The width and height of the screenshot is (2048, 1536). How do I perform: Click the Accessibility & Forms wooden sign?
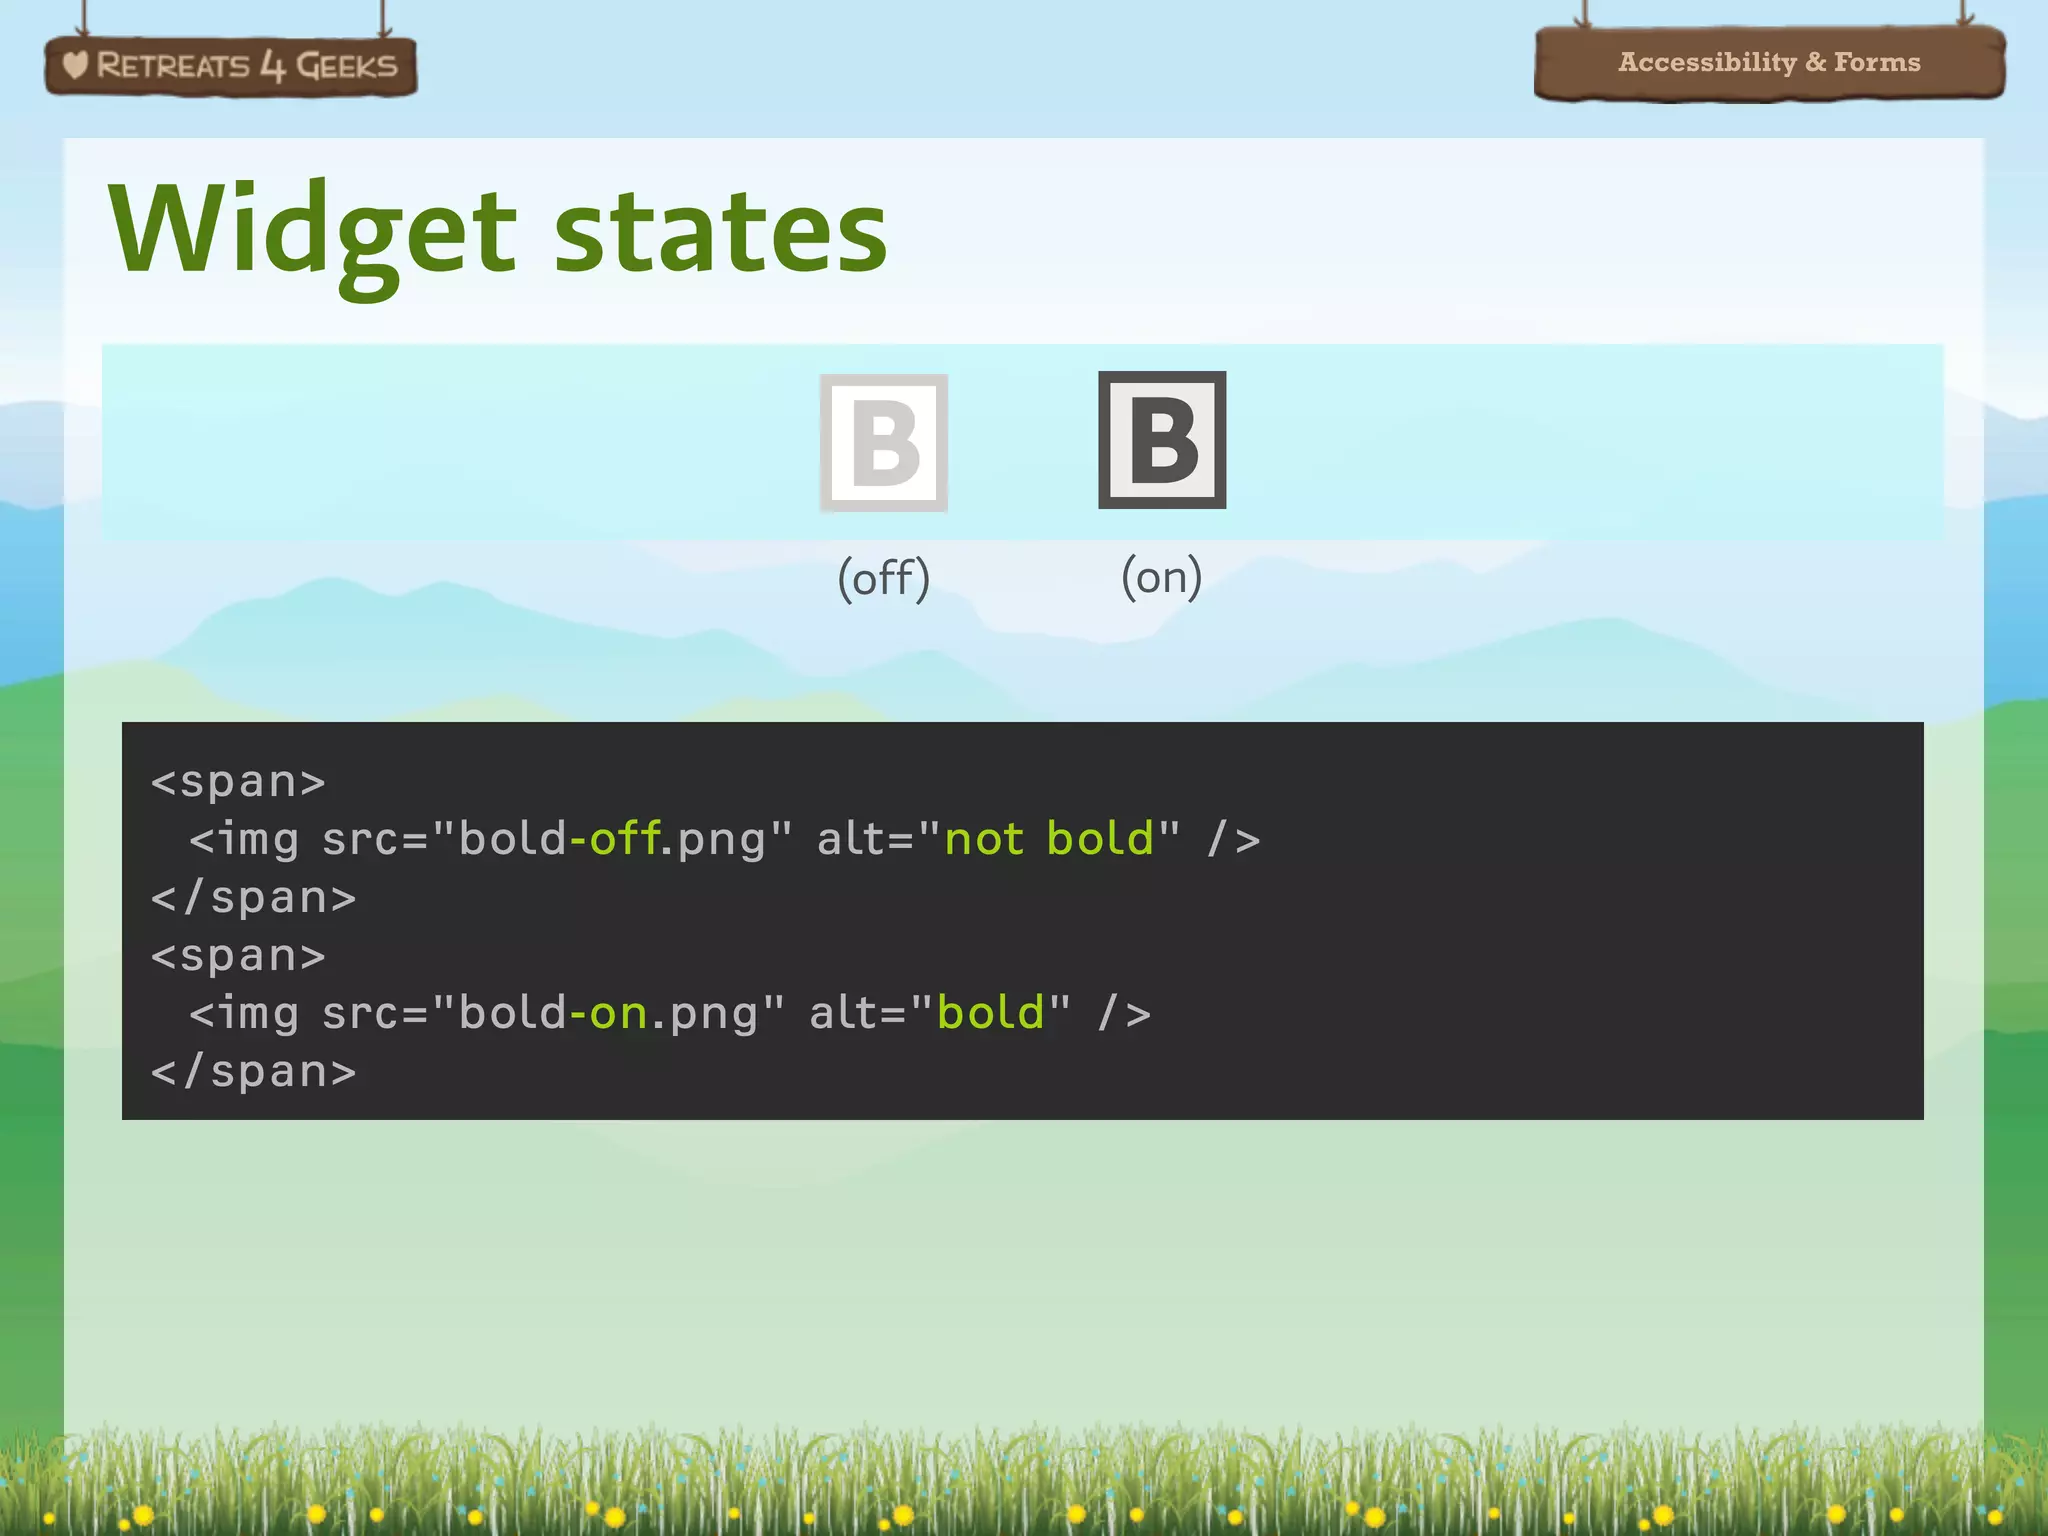pyautogui.click(x=1770, y=63)
